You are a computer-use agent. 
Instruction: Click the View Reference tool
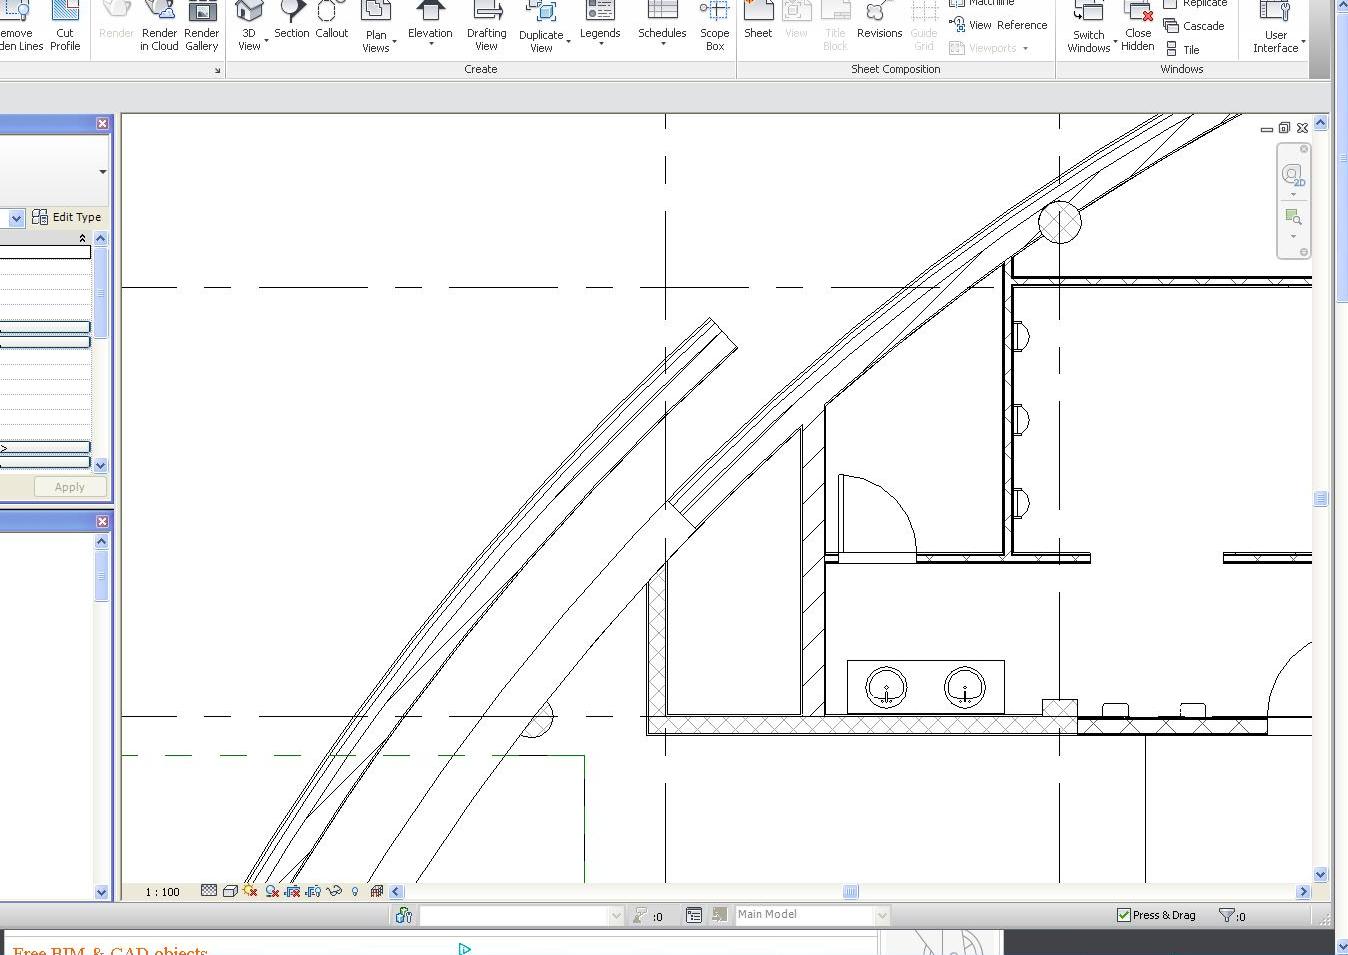[x=998, y=25]
